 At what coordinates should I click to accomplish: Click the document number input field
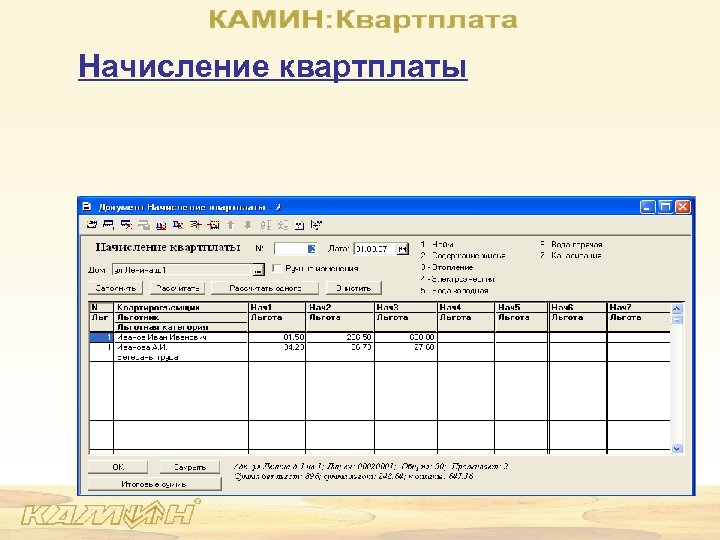[295, 249]
